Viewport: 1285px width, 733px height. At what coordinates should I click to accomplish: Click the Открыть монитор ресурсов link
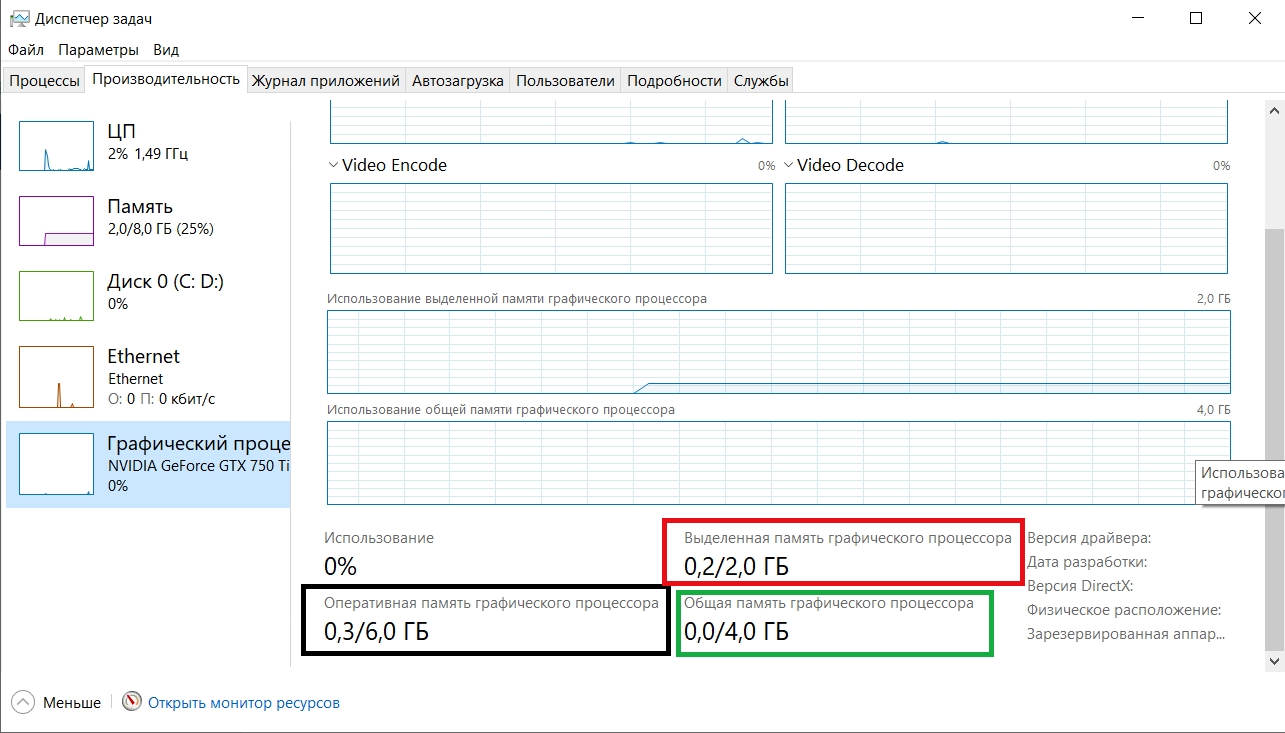pos(244,703)
